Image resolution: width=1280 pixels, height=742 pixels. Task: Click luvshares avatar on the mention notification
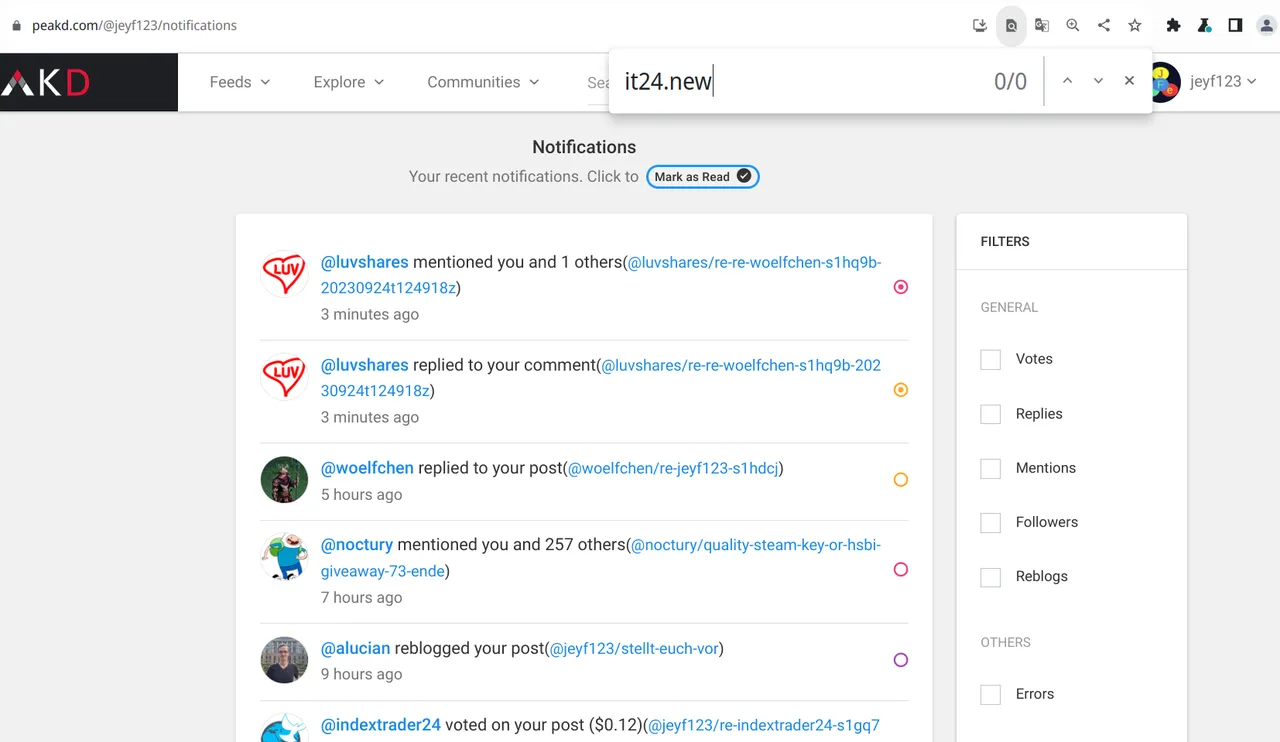pos(284,274)
